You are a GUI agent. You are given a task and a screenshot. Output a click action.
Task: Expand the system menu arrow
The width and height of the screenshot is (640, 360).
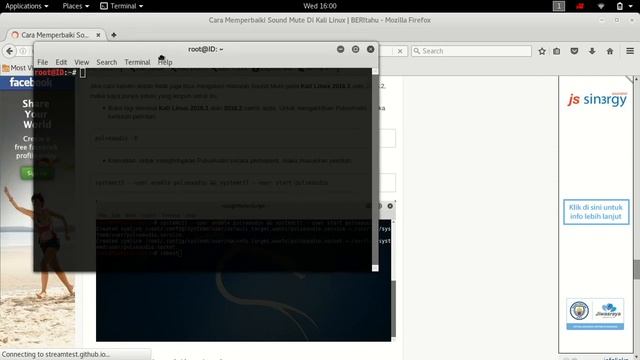pos(631,6)
